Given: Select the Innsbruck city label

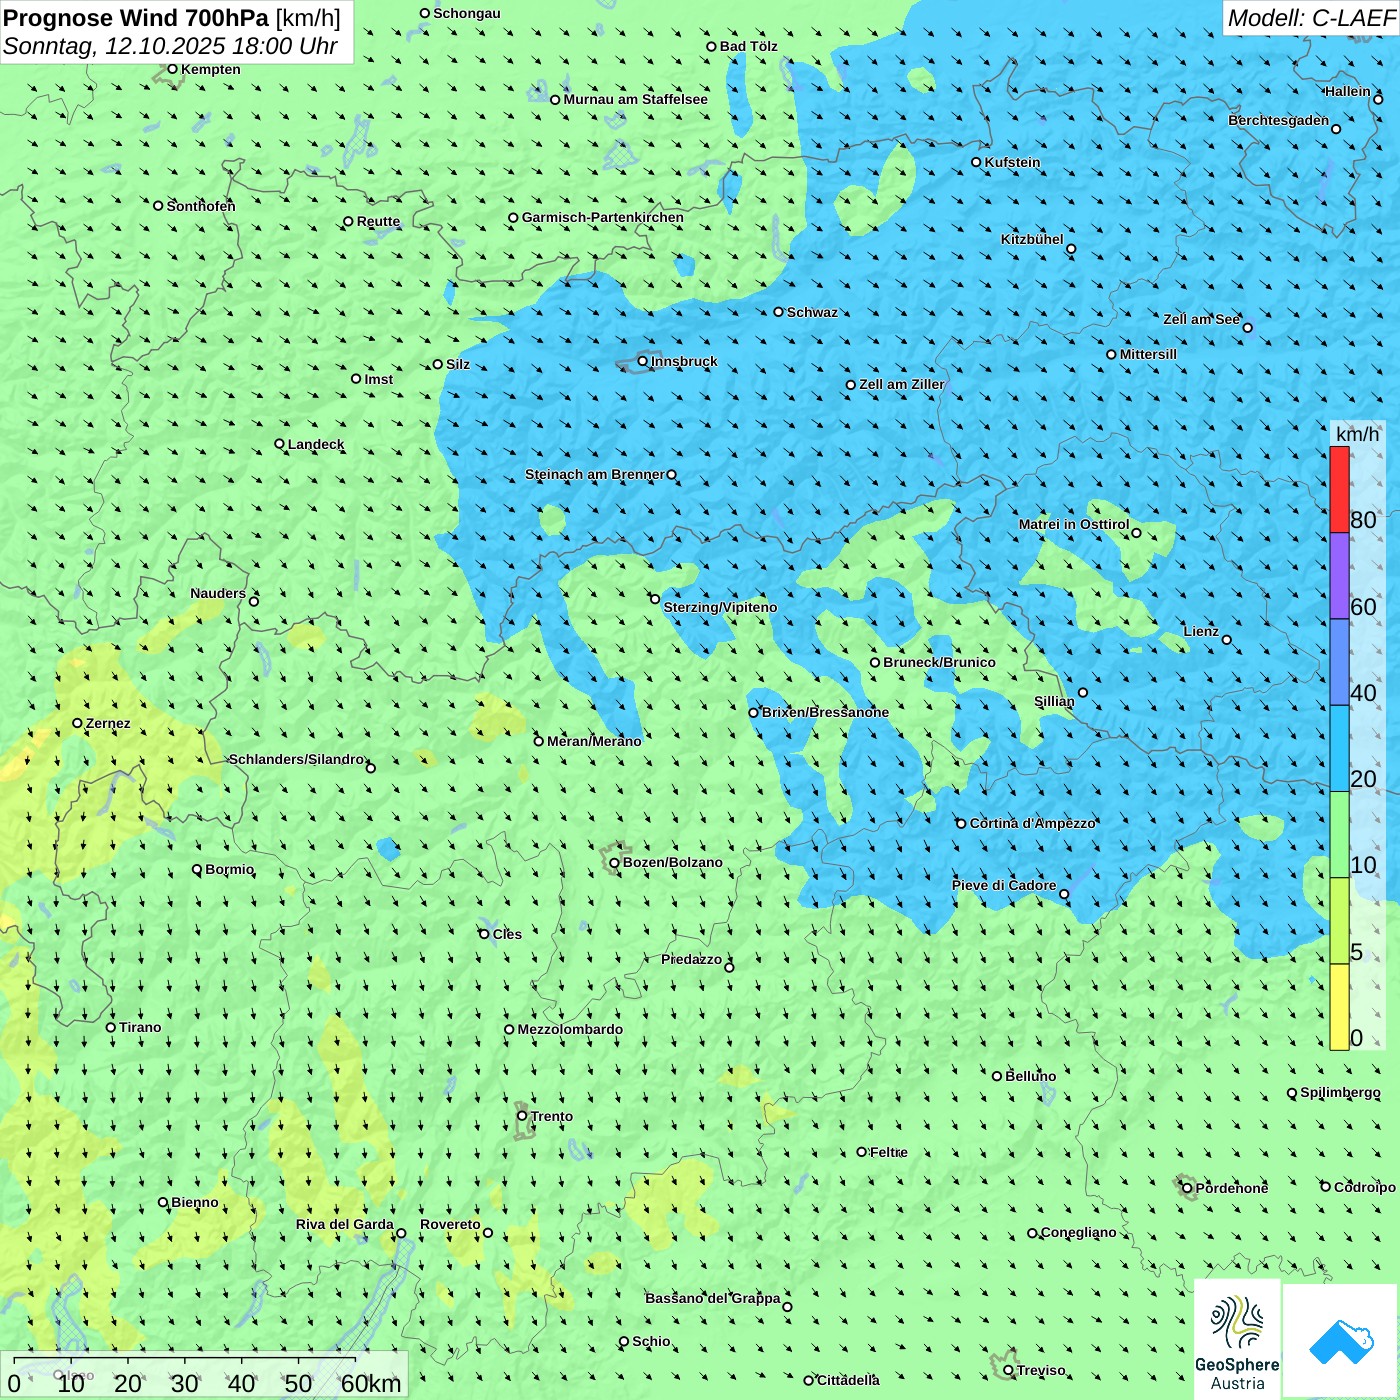Looking at the screenshot, I should (x=684, y=361).
